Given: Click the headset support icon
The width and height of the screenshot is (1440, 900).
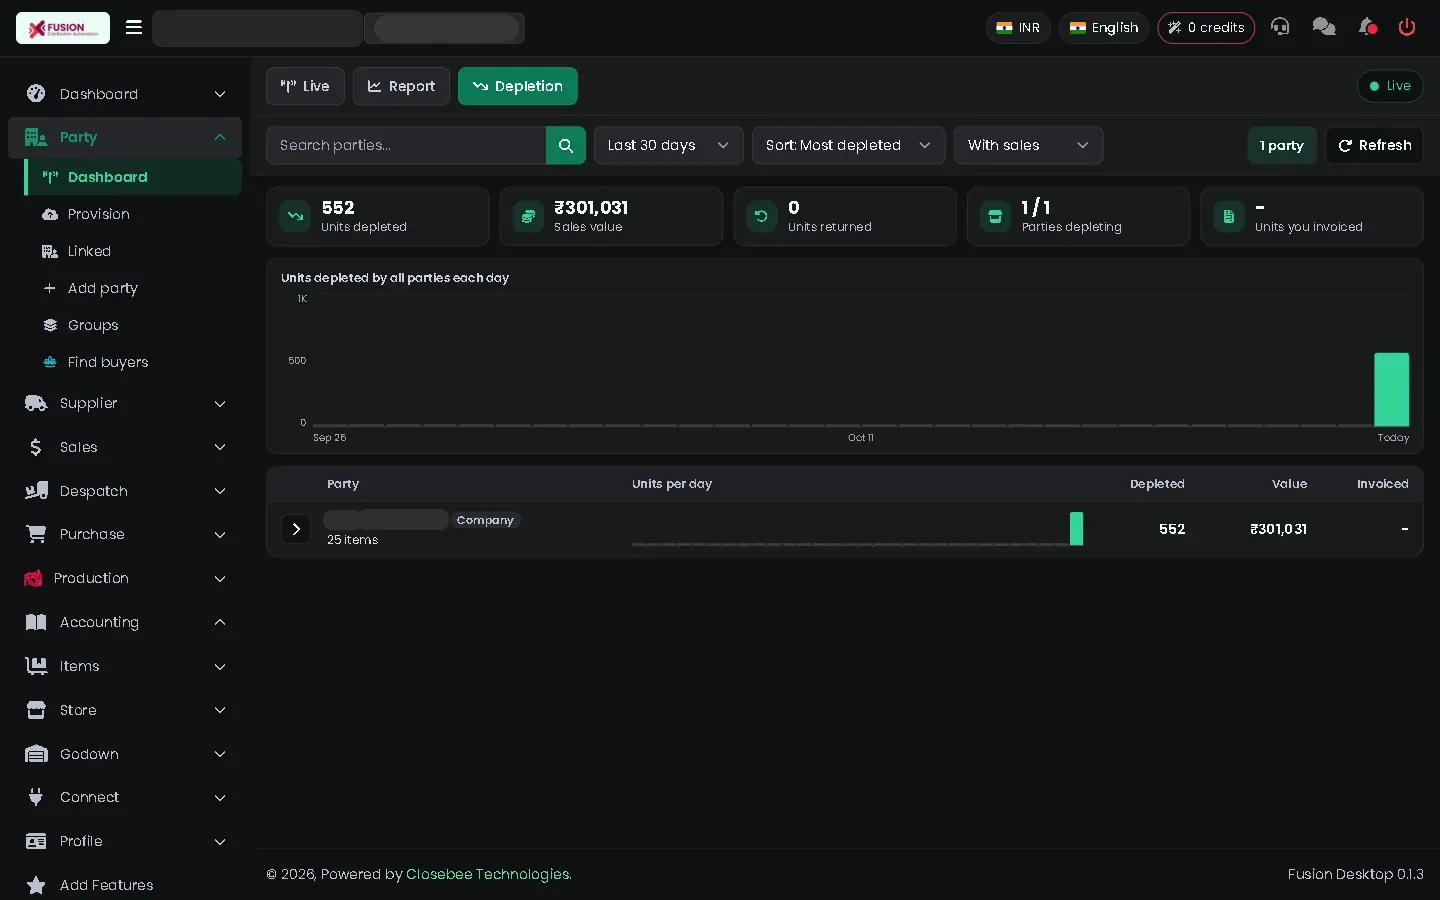Looking at the screenshot, I should coord(1280,27).
